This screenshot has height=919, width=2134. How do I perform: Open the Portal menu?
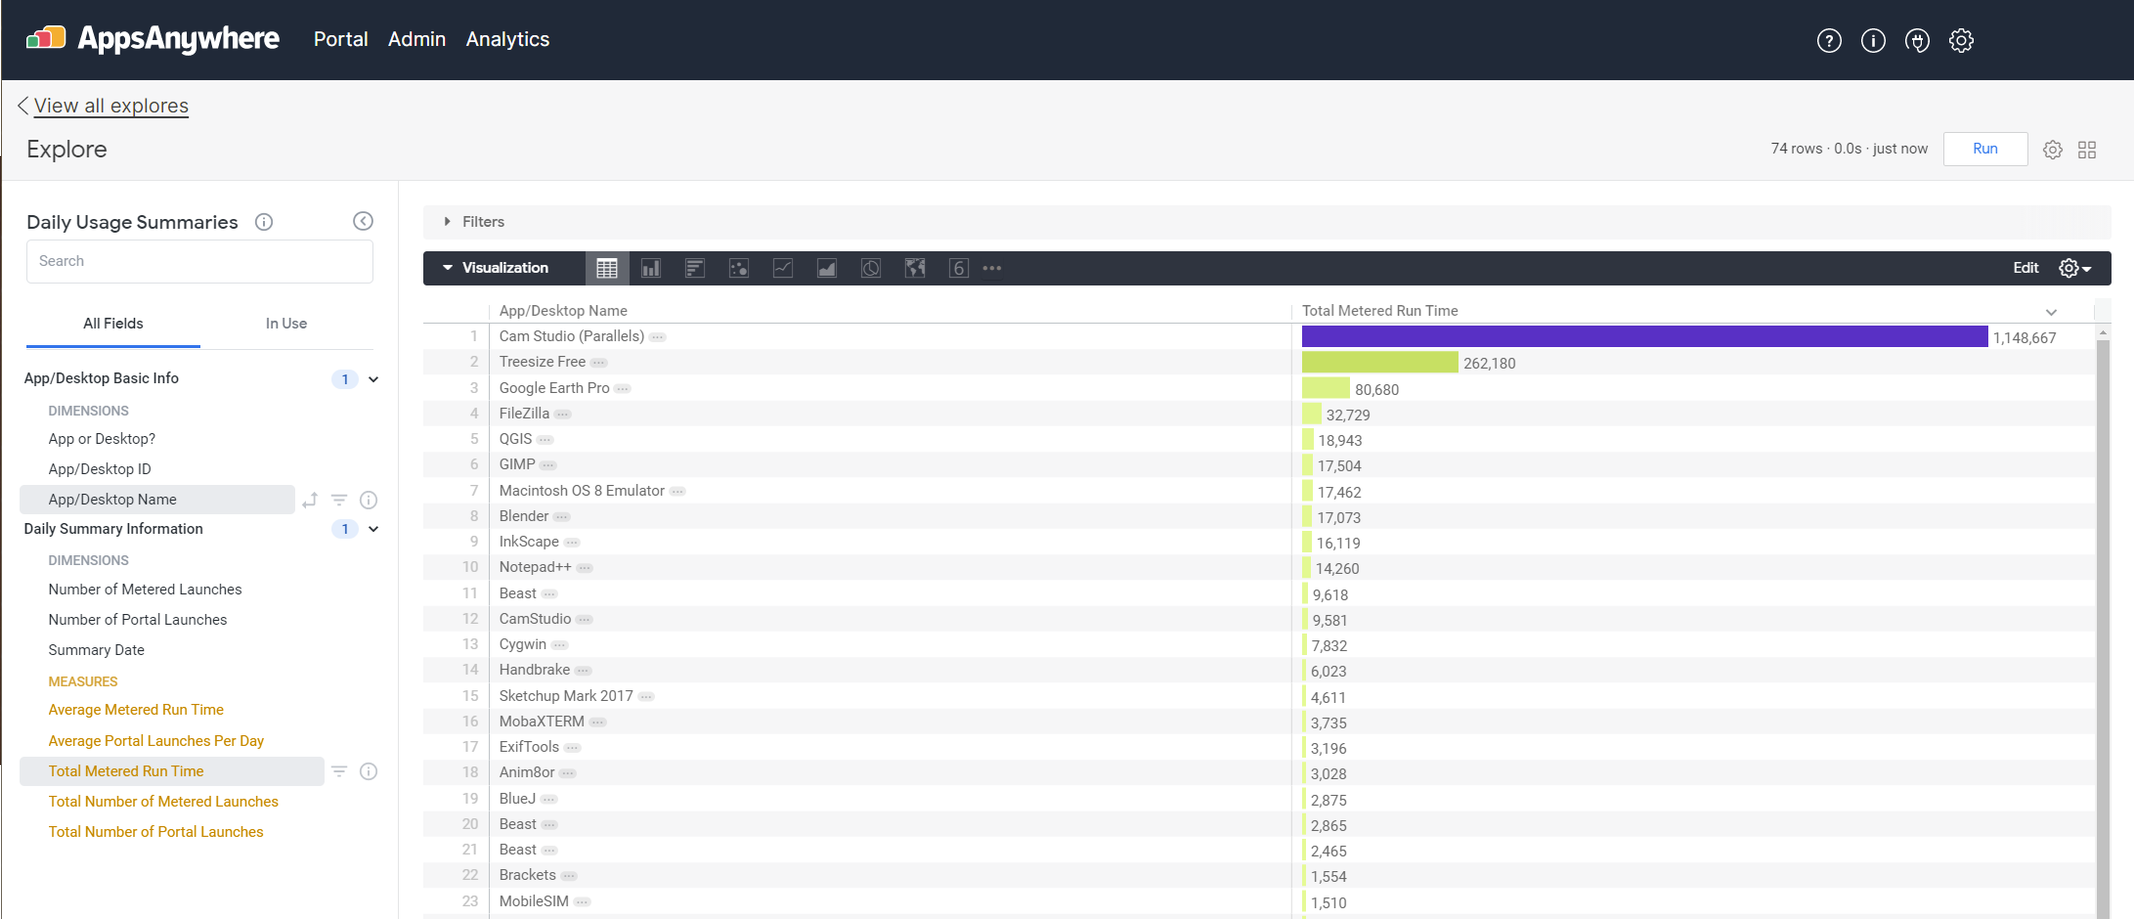pyautogui.click(x=341, y=39)
